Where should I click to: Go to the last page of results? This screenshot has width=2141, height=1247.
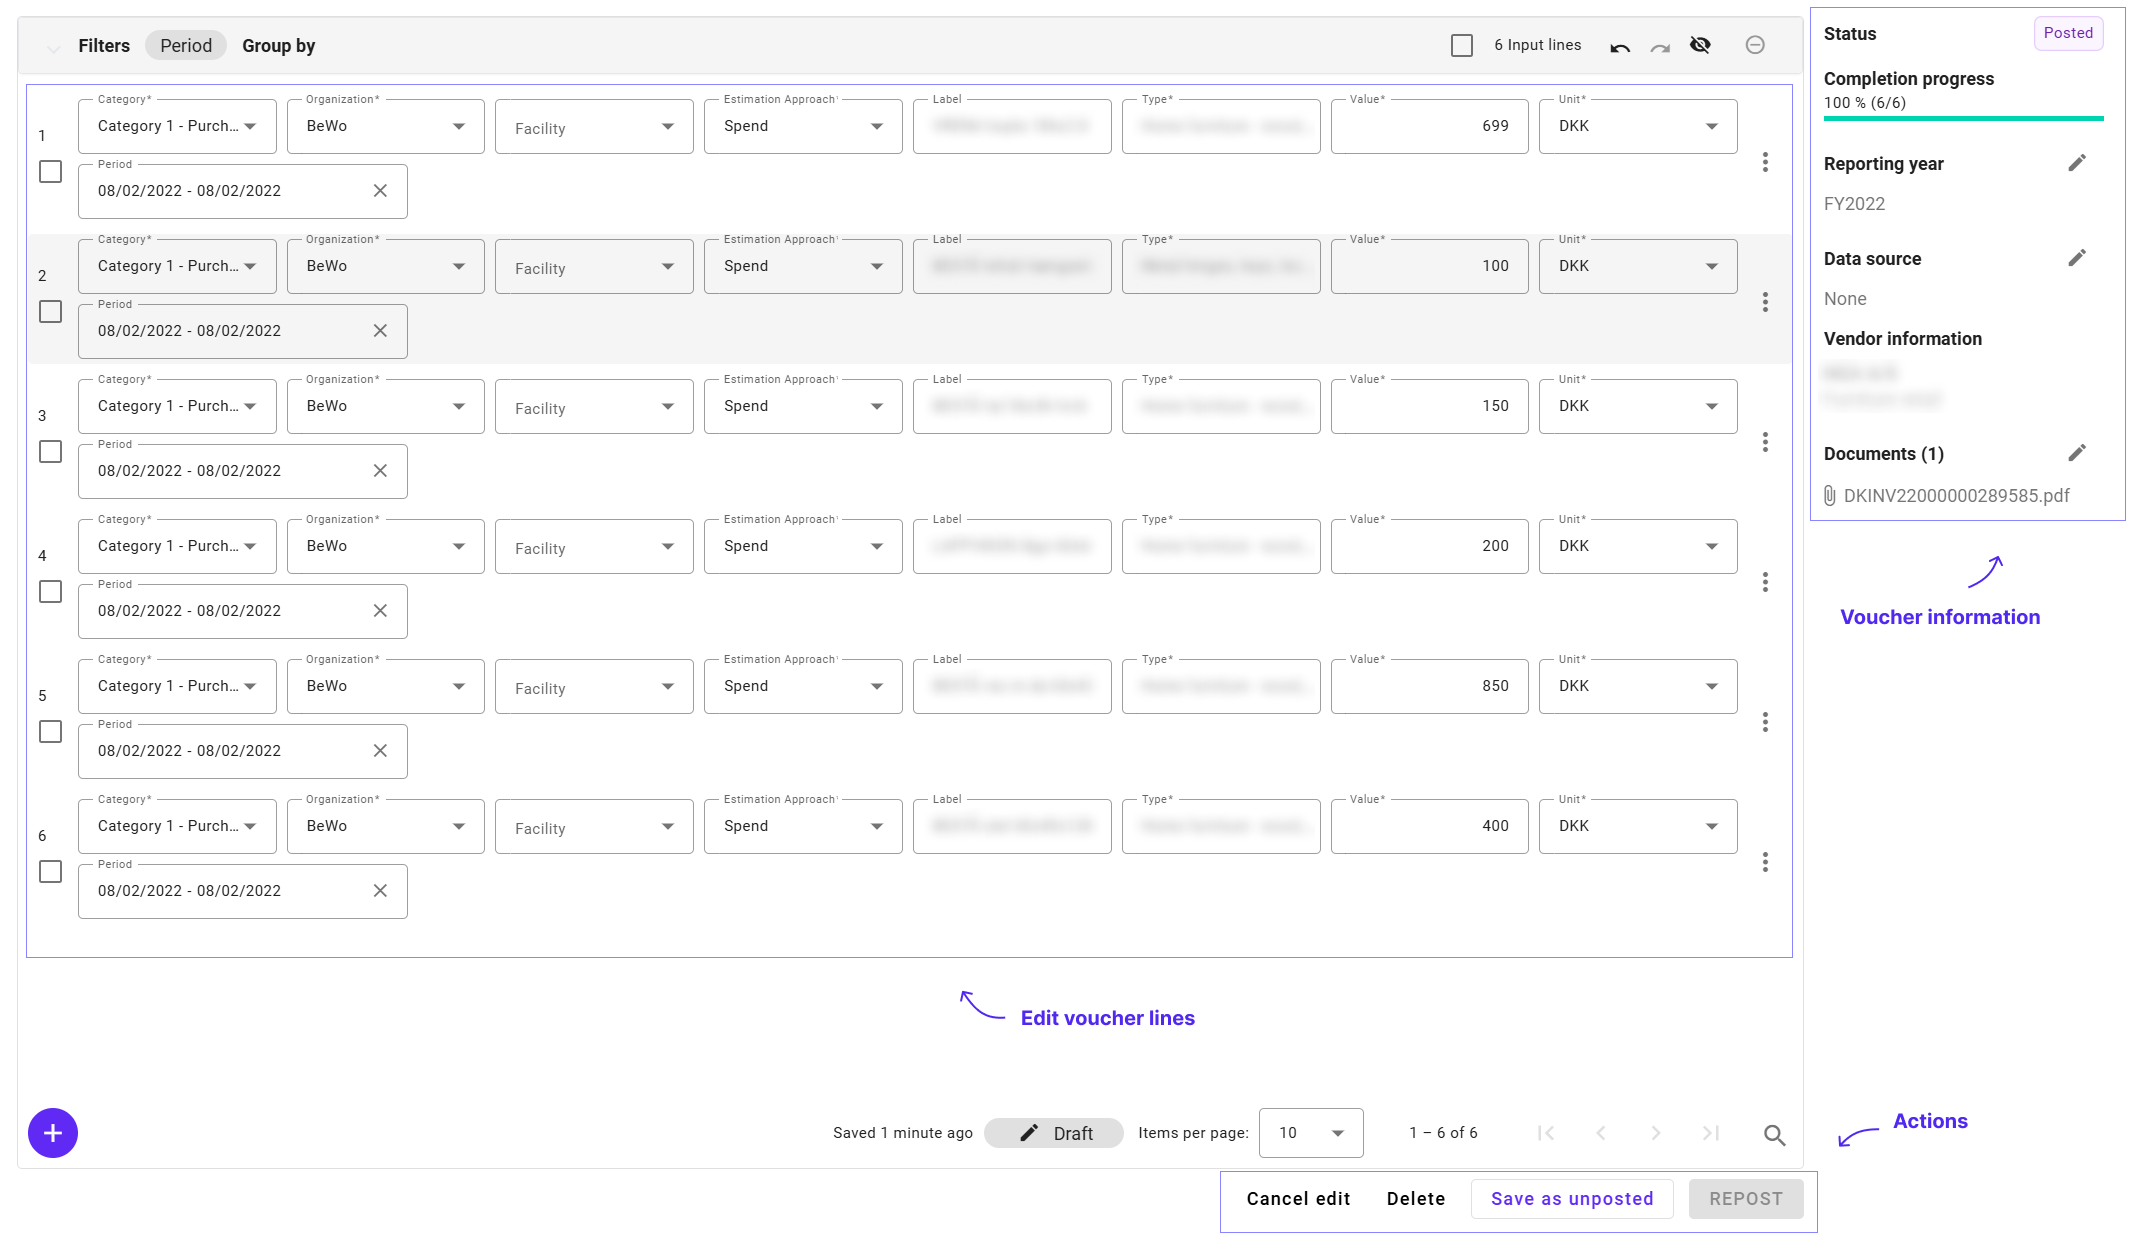click(1711, 1133)
